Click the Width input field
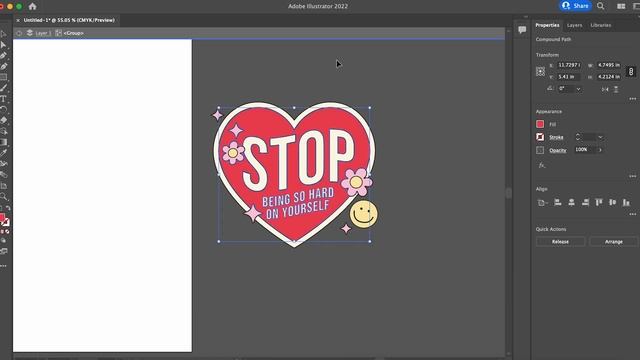 (x=609, y=65)
